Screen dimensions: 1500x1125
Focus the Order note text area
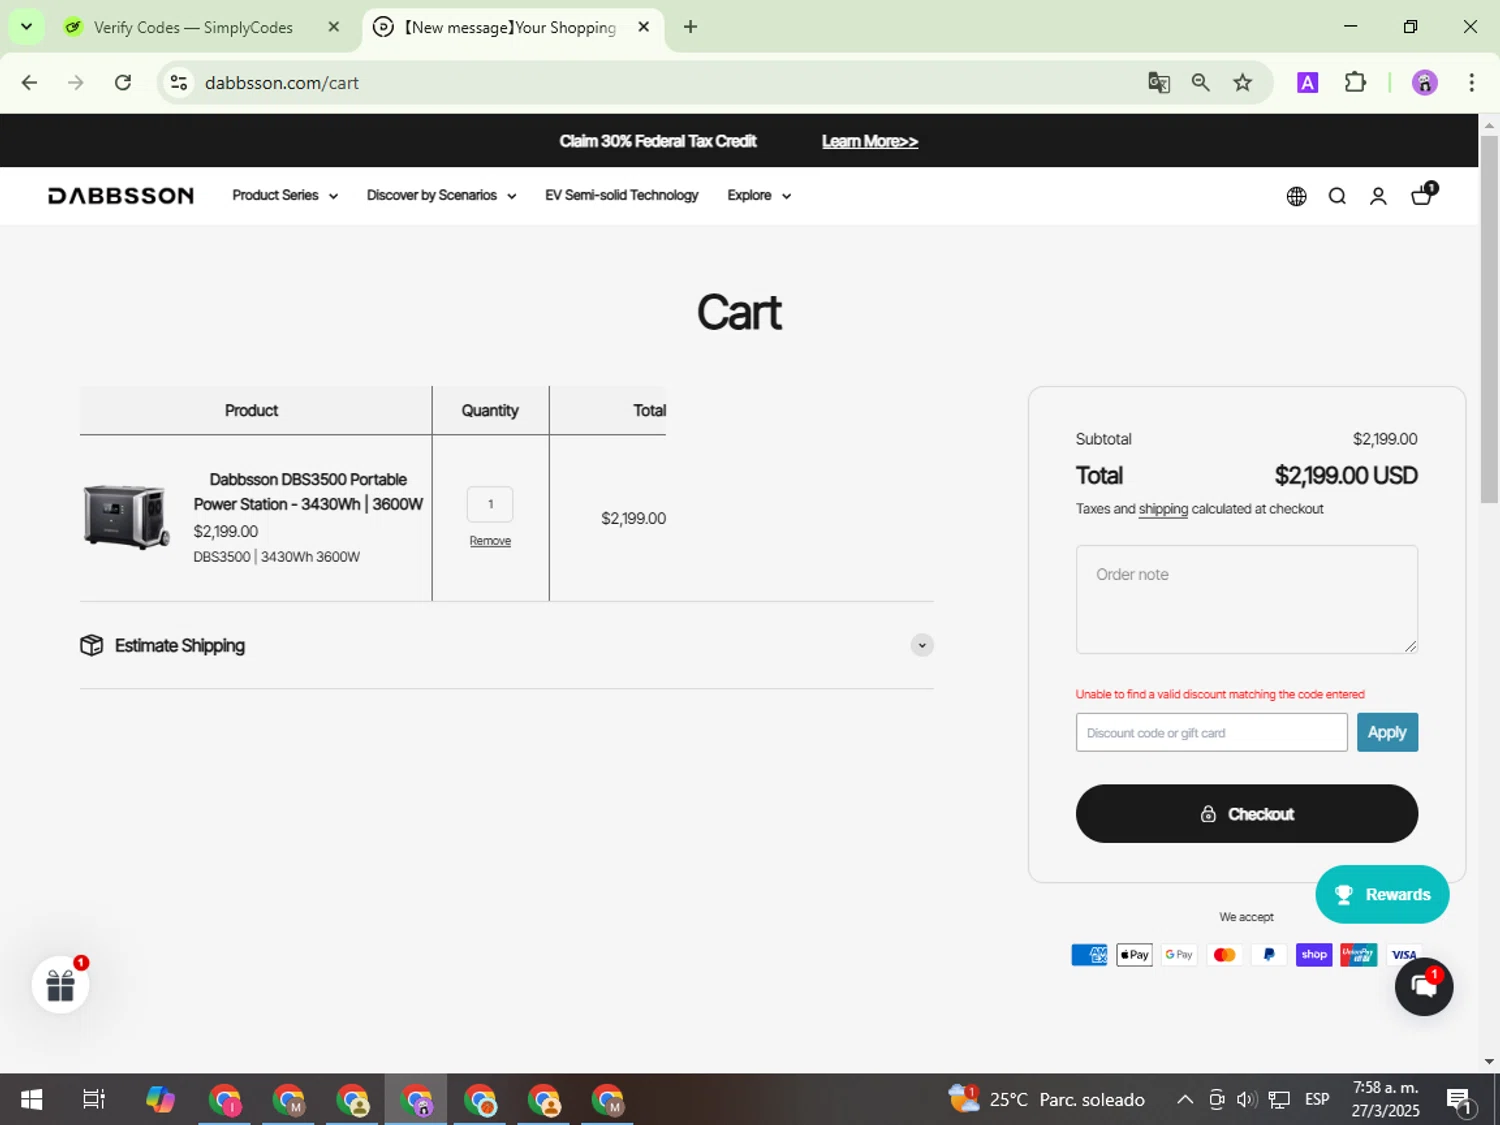pyautogui.click(x=1247, y=599)
